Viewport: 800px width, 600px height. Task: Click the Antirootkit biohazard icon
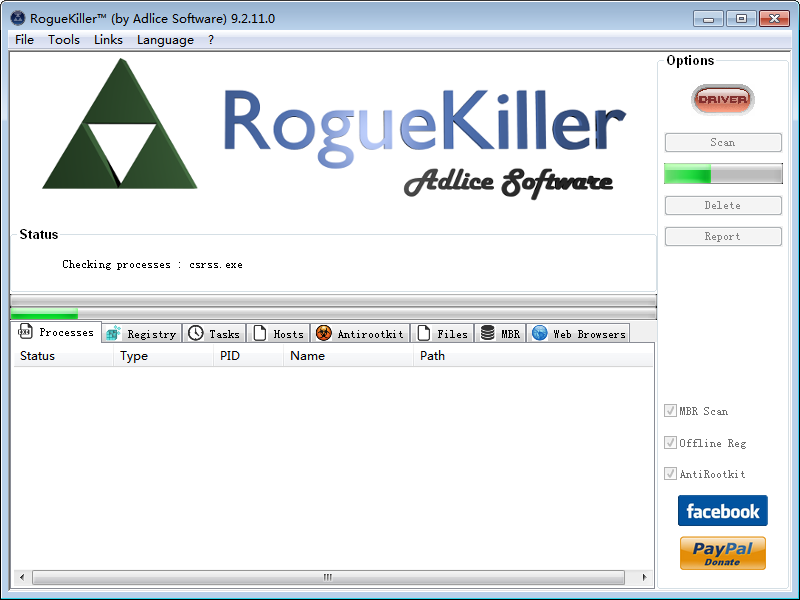tap(323, 333)
